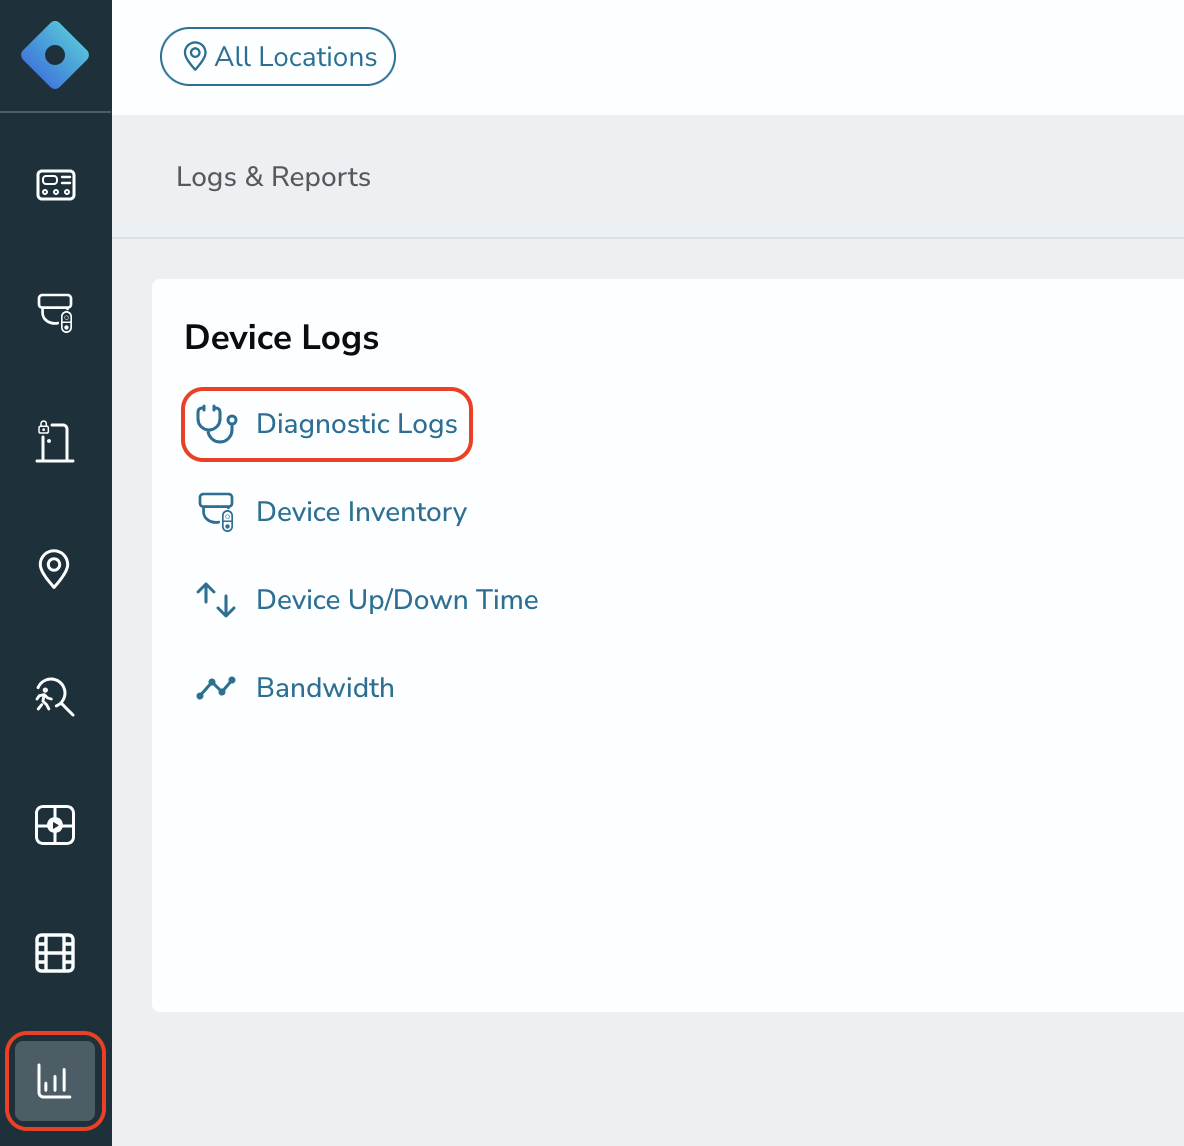Click the line graph Bandwidth icon
This screenshot has width=1184, height=1146.
tap(216, 688)
